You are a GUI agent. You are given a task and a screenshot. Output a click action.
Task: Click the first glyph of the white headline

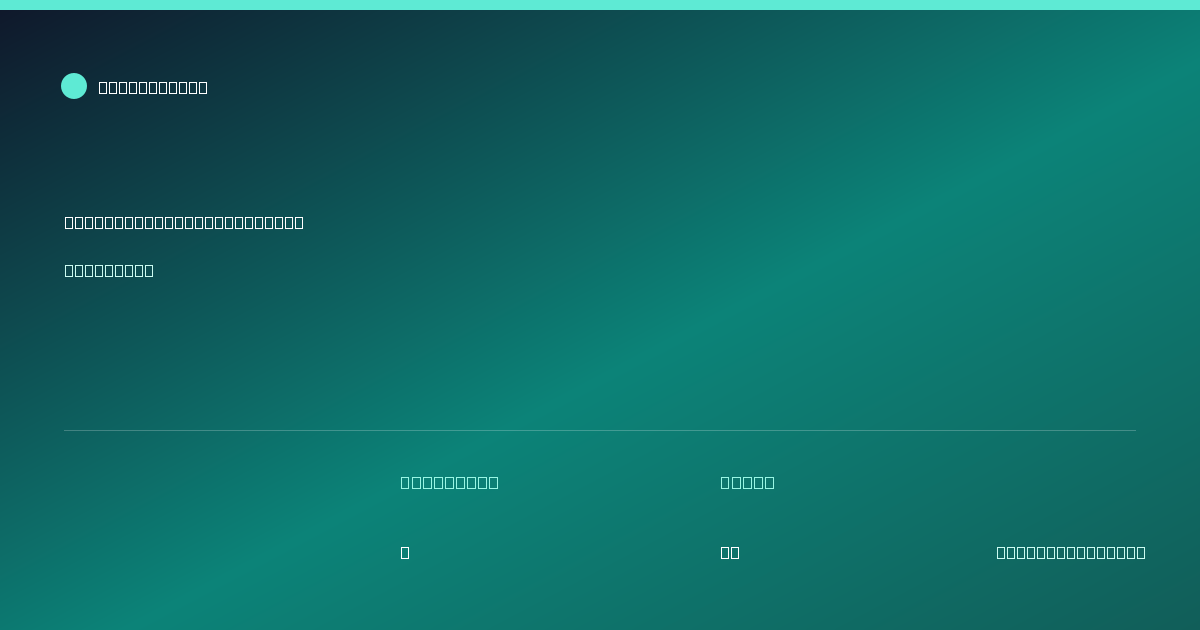click(69, 222)
